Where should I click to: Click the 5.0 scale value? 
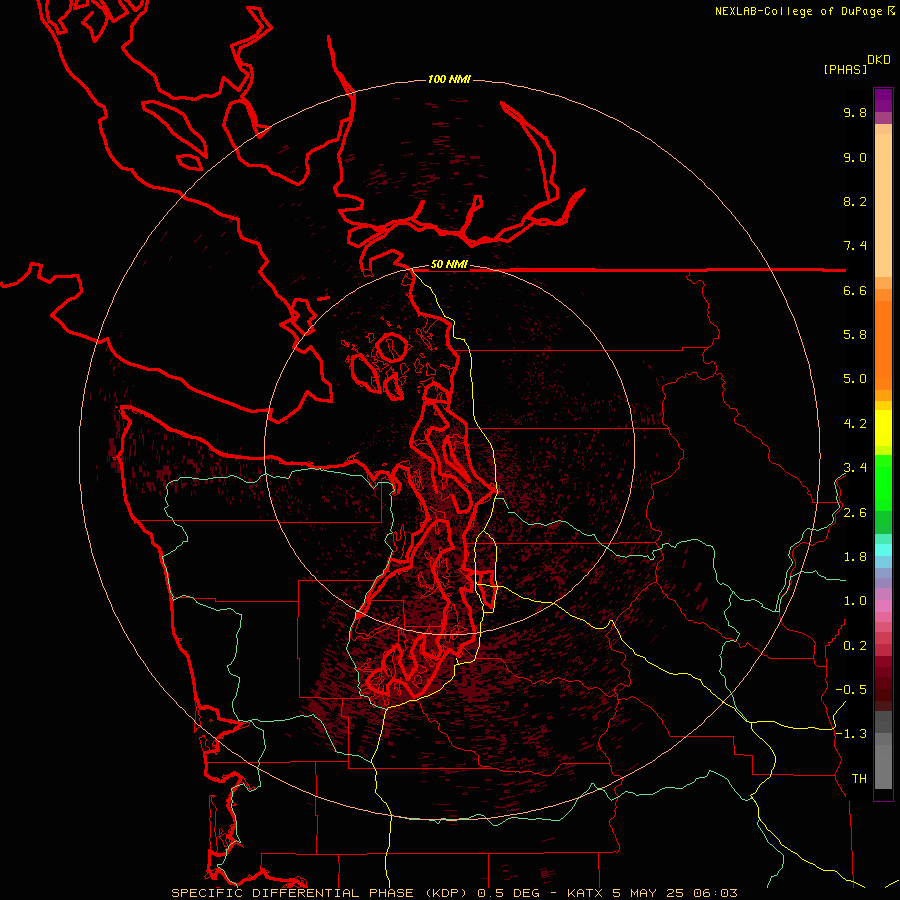[x=855, y=379]
